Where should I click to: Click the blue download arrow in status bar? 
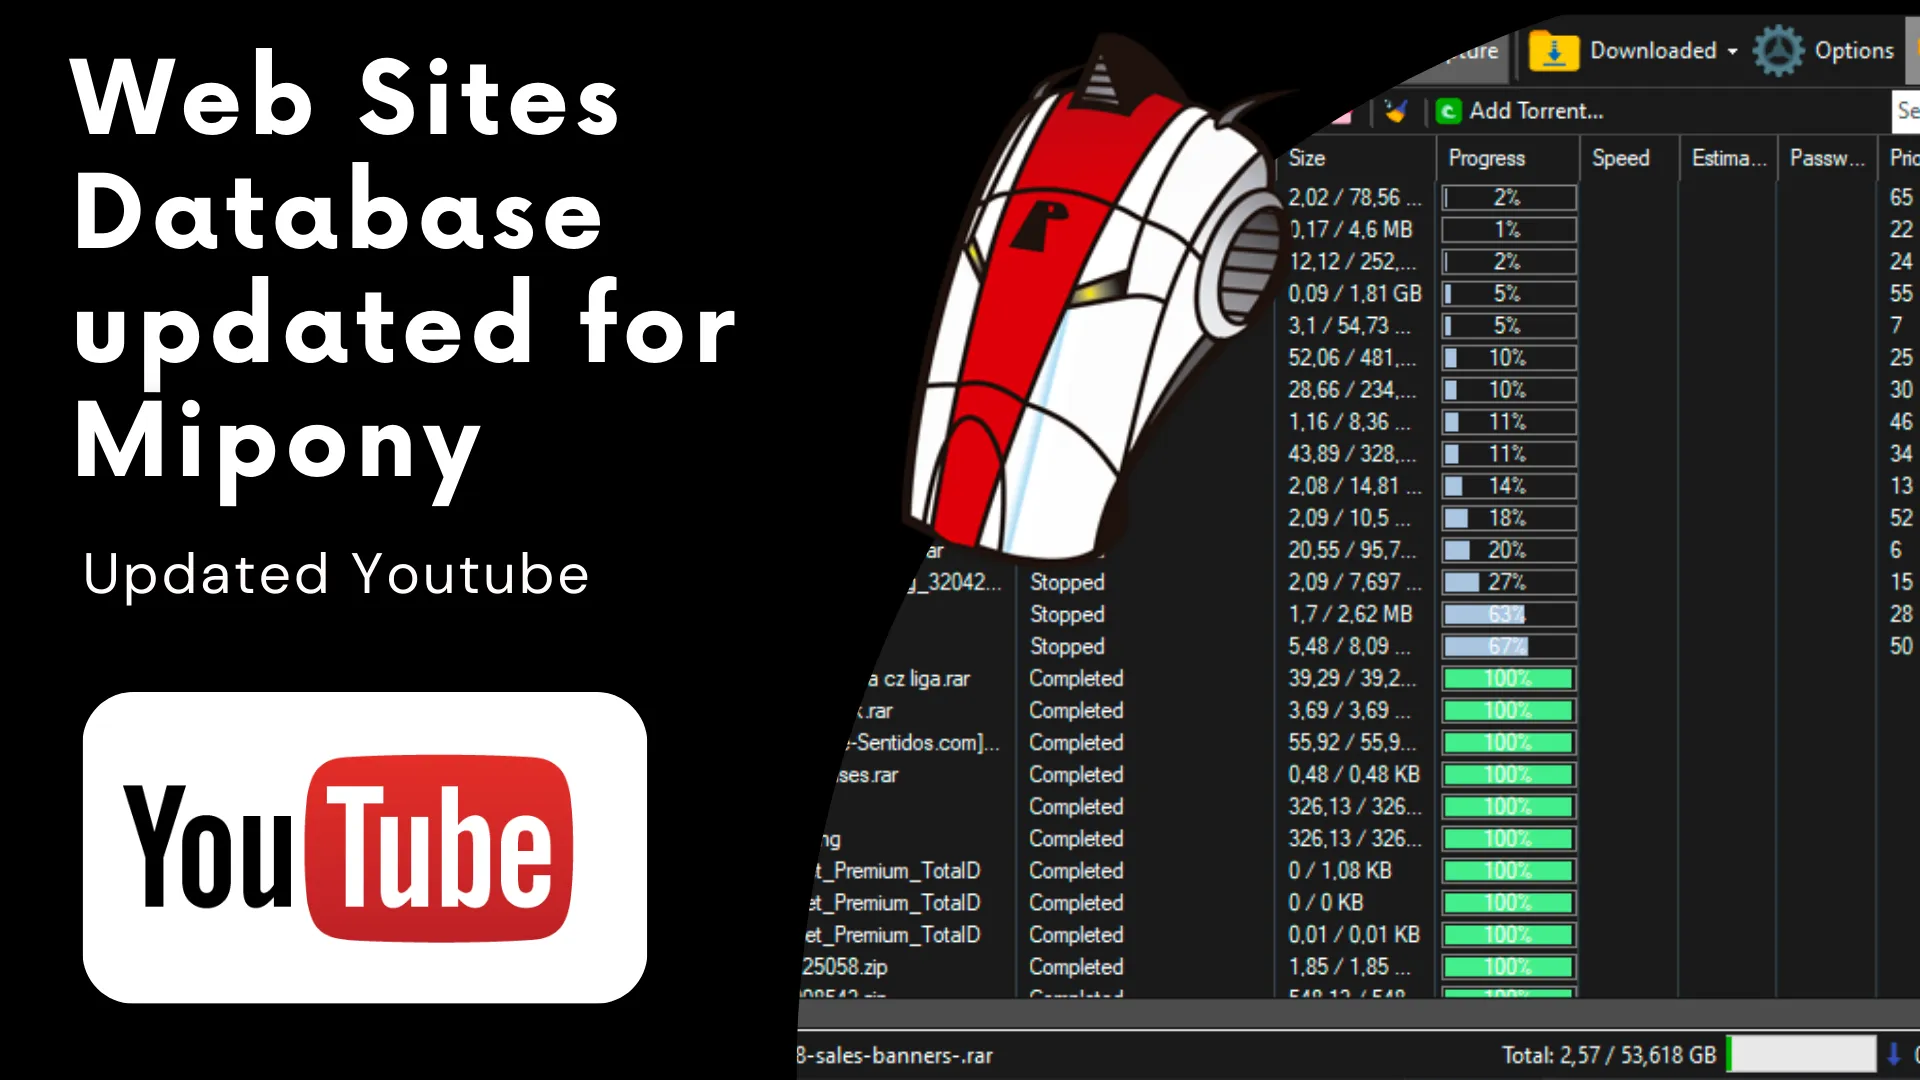[1893, 1054]
